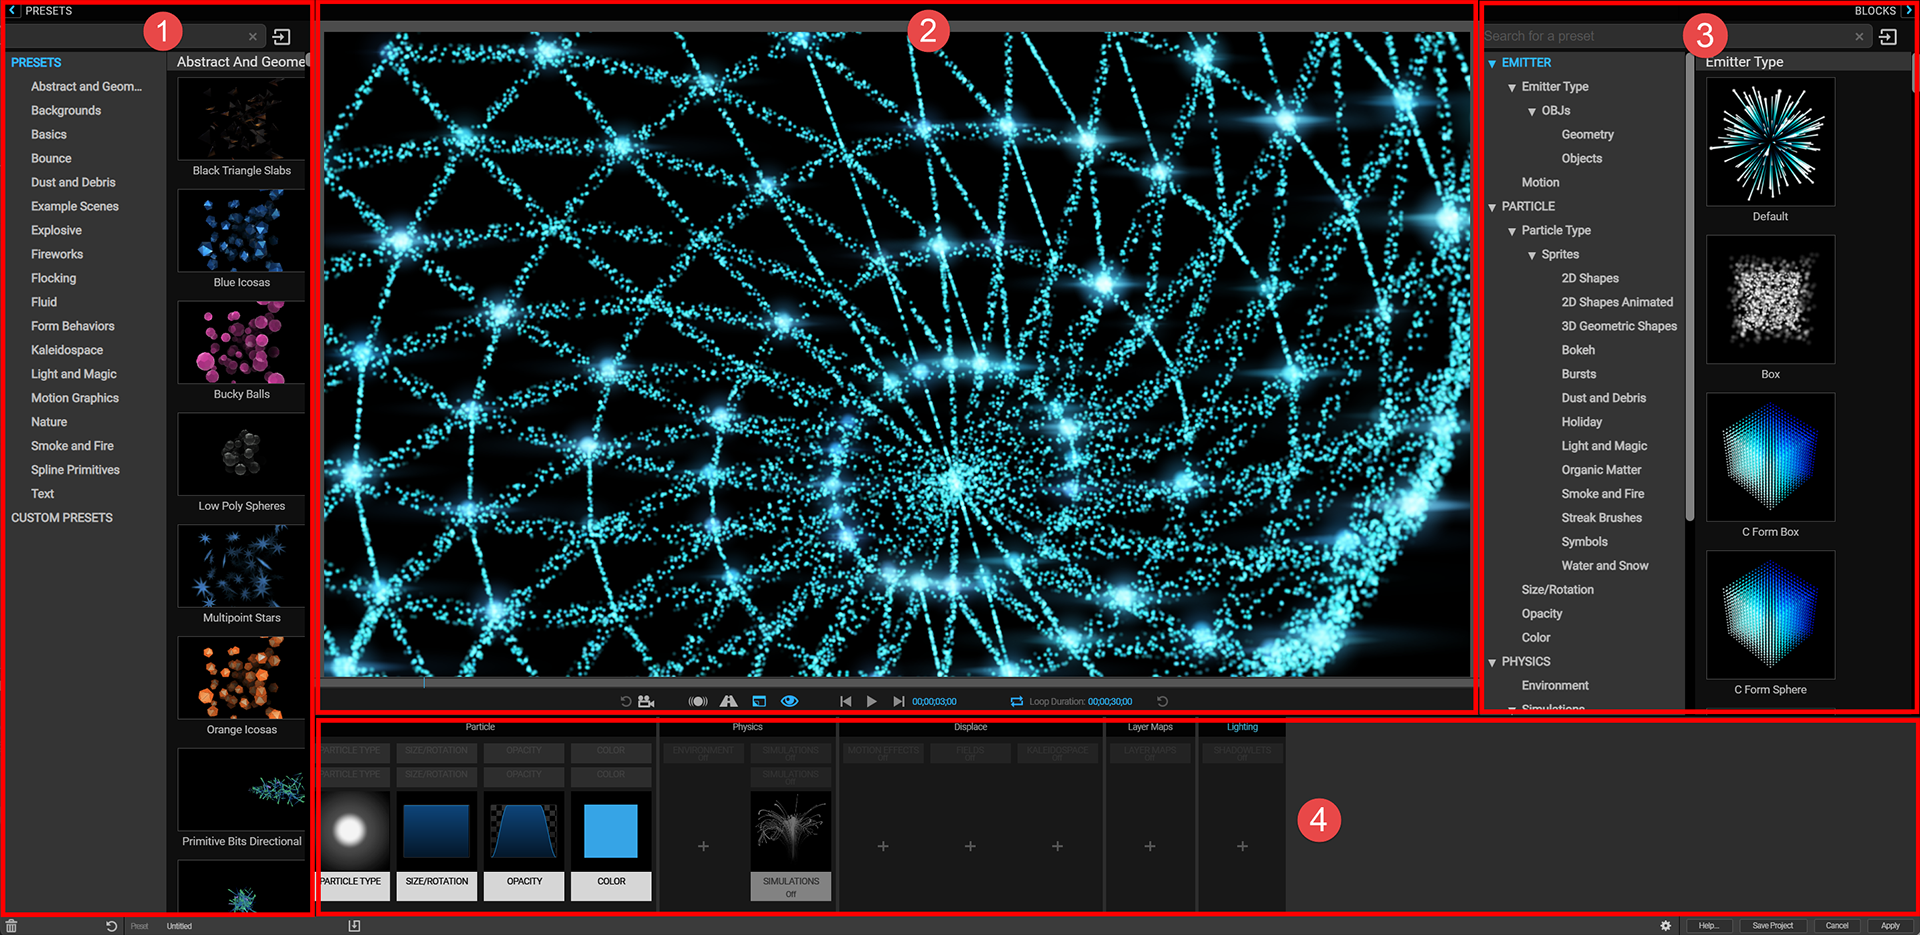1920x935 pixels.
Task: Select the Fireworks preset category
Action: (x=57, y=255)
